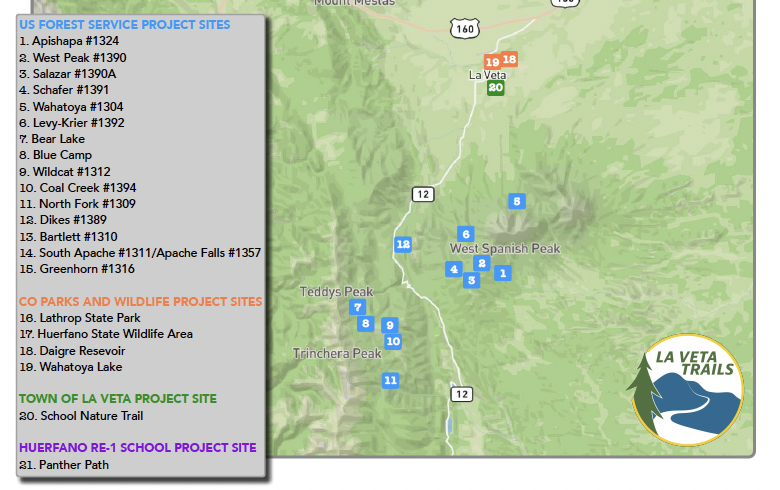Select blue map marker number 2
780x490 pixels.
point(481,263)
